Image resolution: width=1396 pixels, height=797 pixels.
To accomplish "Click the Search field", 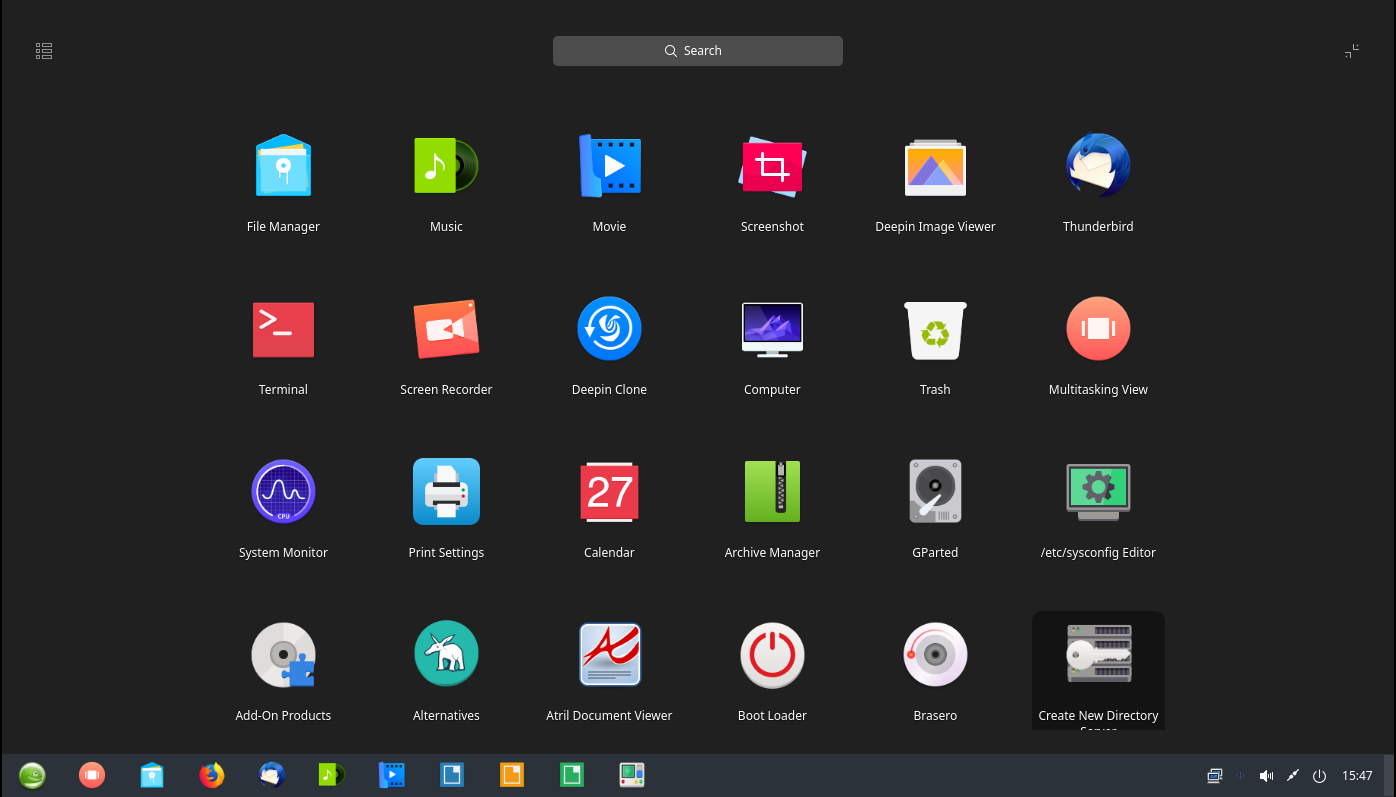I will click(697, 51).
